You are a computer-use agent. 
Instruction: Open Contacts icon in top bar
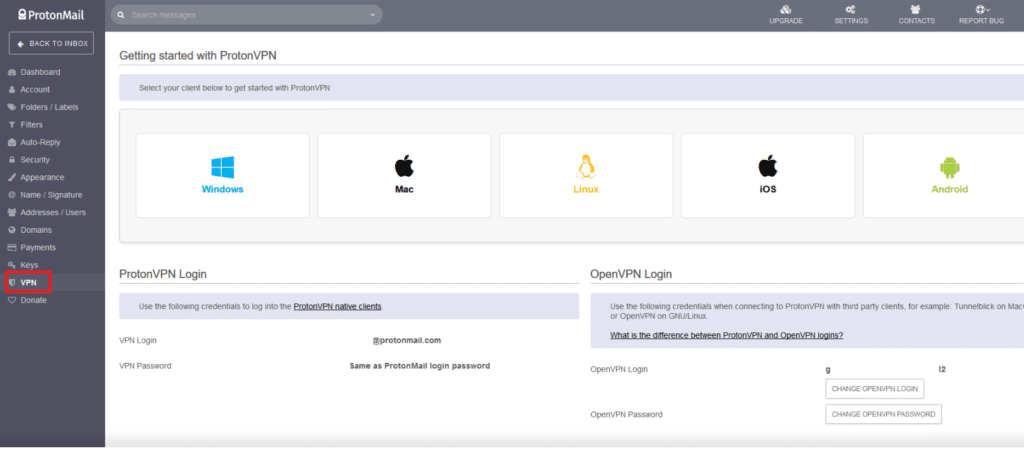click(x=916, y=9)
